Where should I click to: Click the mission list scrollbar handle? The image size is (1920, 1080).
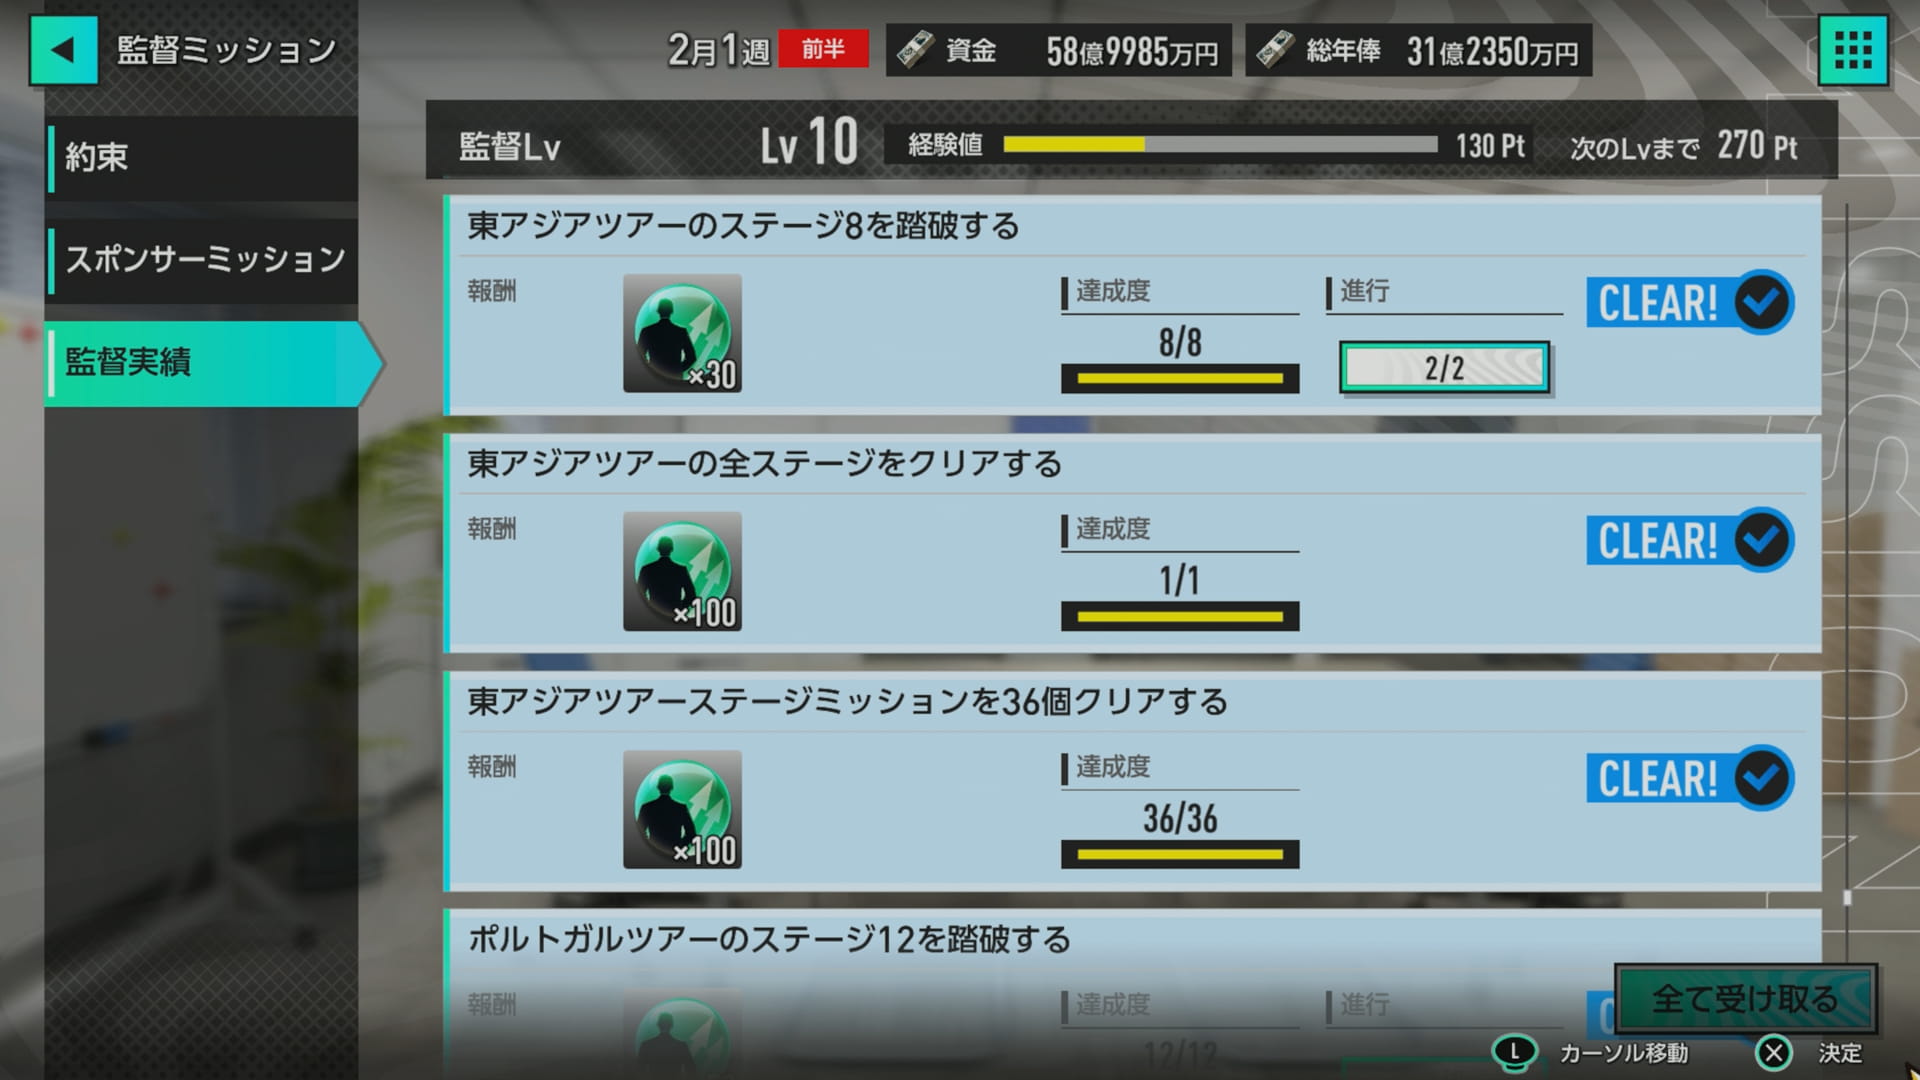(x=1847, y=897)
